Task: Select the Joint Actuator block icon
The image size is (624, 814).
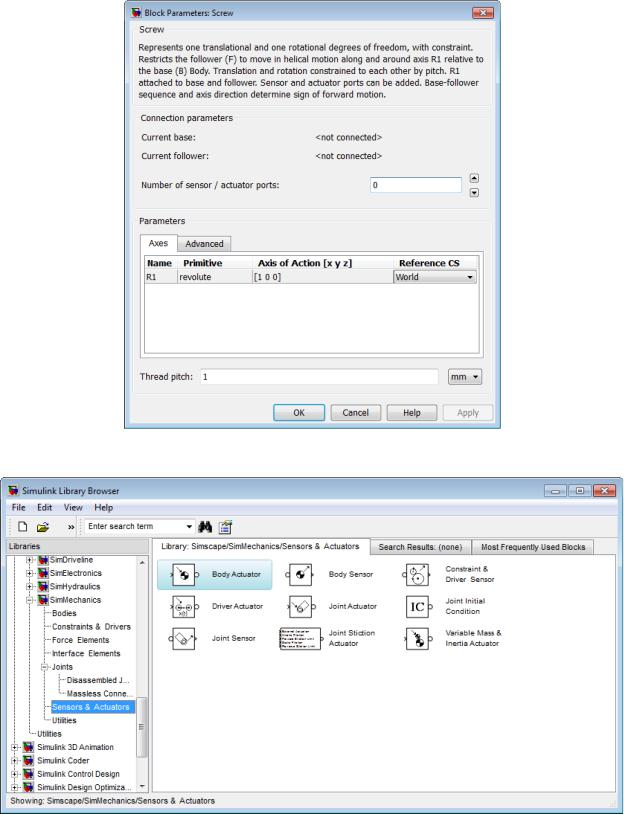Action: tap(300, 606)
